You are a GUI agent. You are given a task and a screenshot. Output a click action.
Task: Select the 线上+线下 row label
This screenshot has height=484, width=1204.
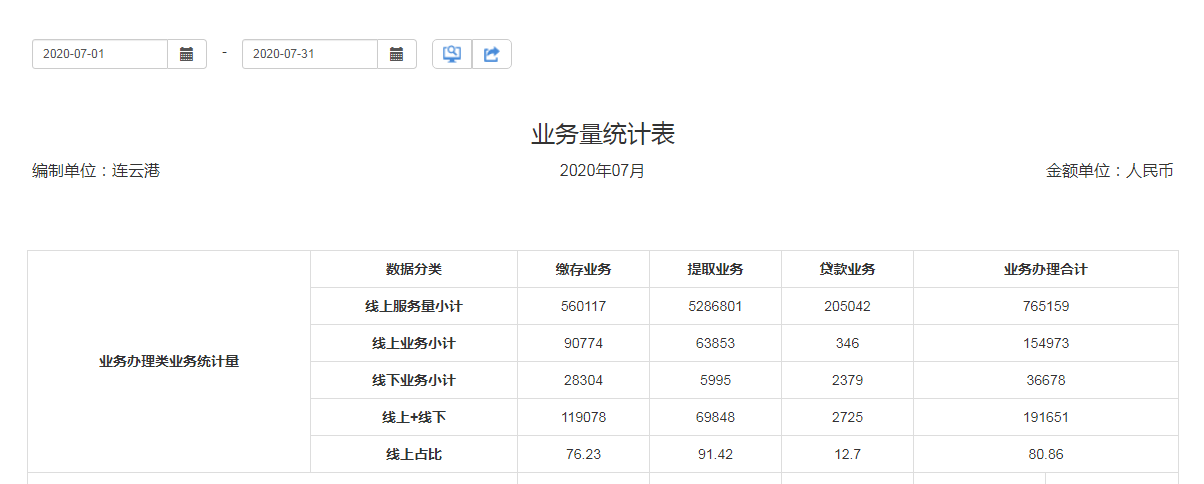pyautogui.click(x=414, y=417)
